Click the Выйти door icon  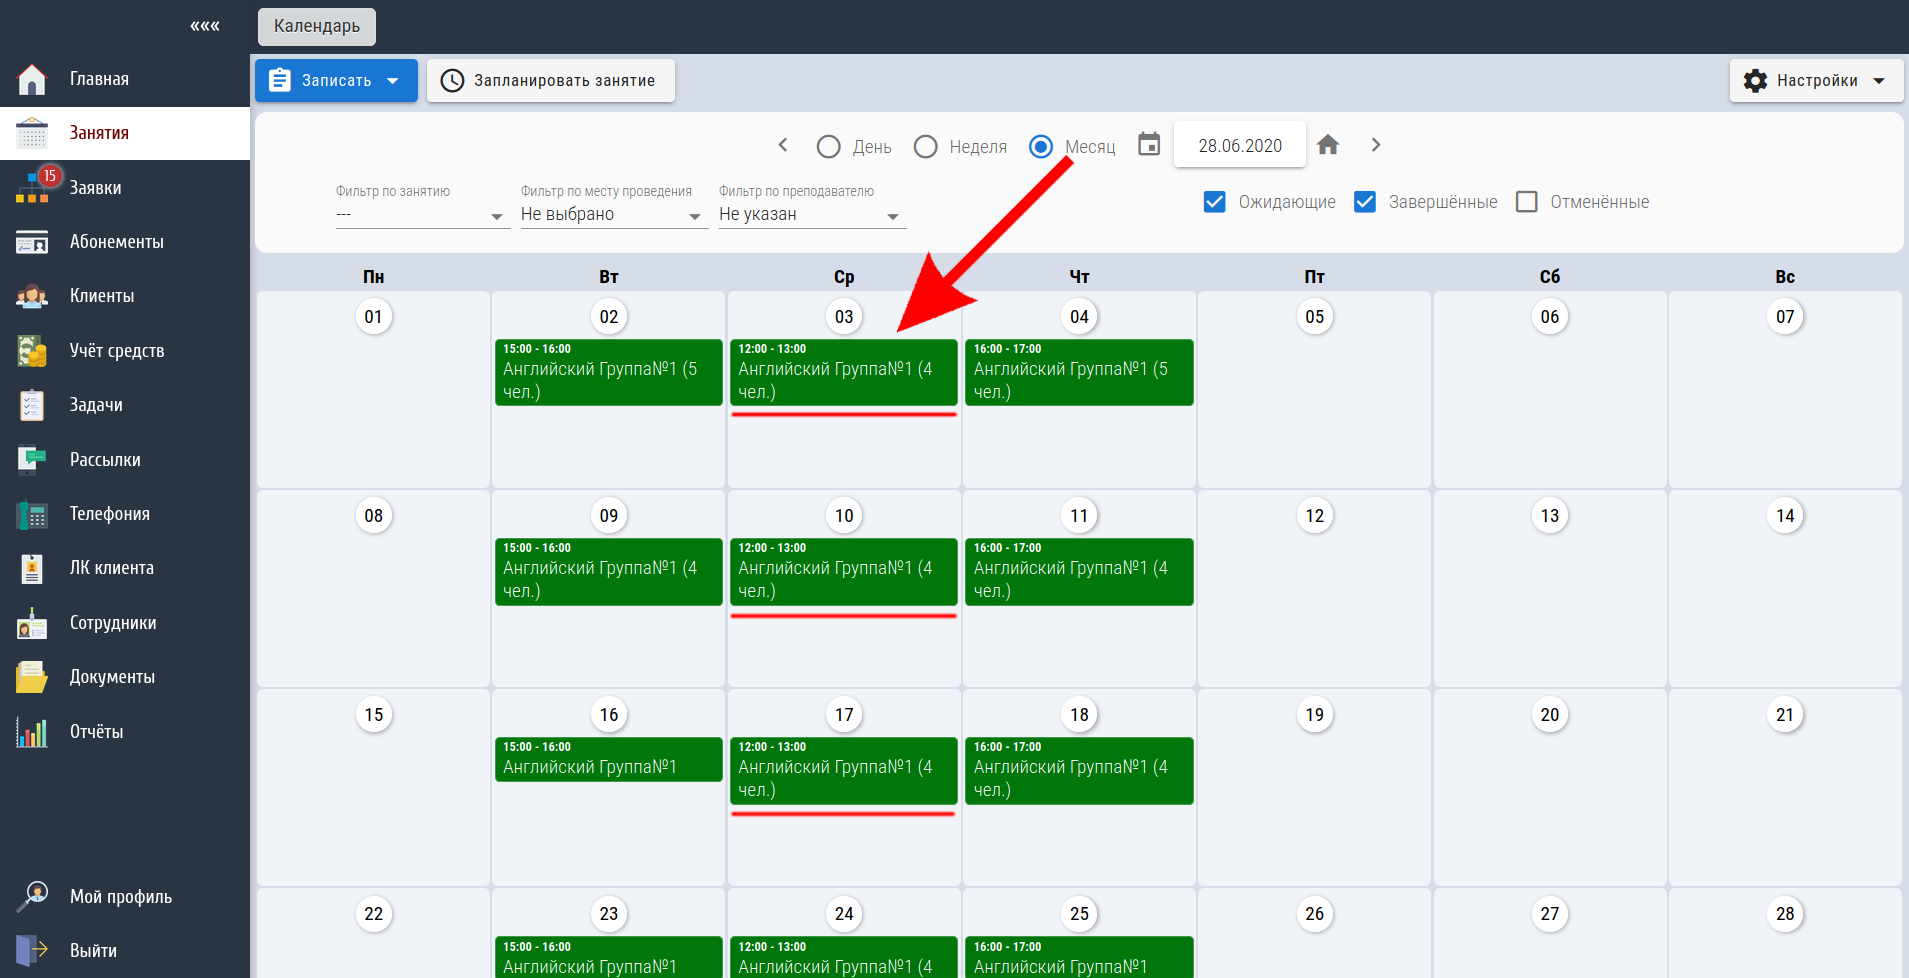pyautogui.click(x=32, y=951)
